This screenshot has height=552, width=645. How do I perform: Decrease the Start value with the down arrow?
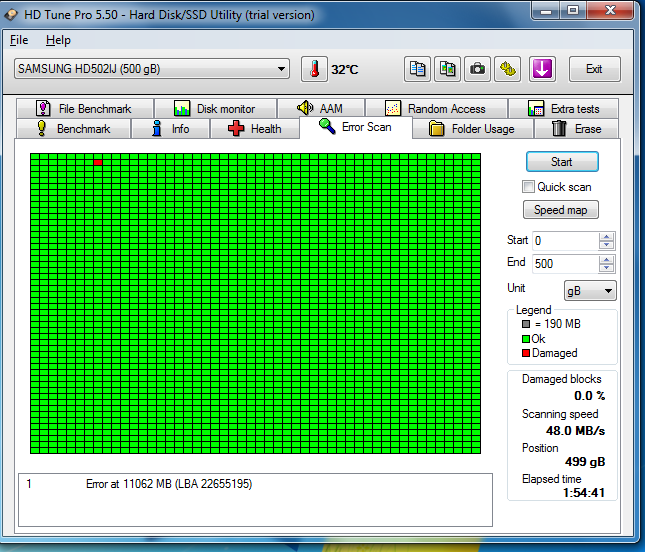coord(606,245)
